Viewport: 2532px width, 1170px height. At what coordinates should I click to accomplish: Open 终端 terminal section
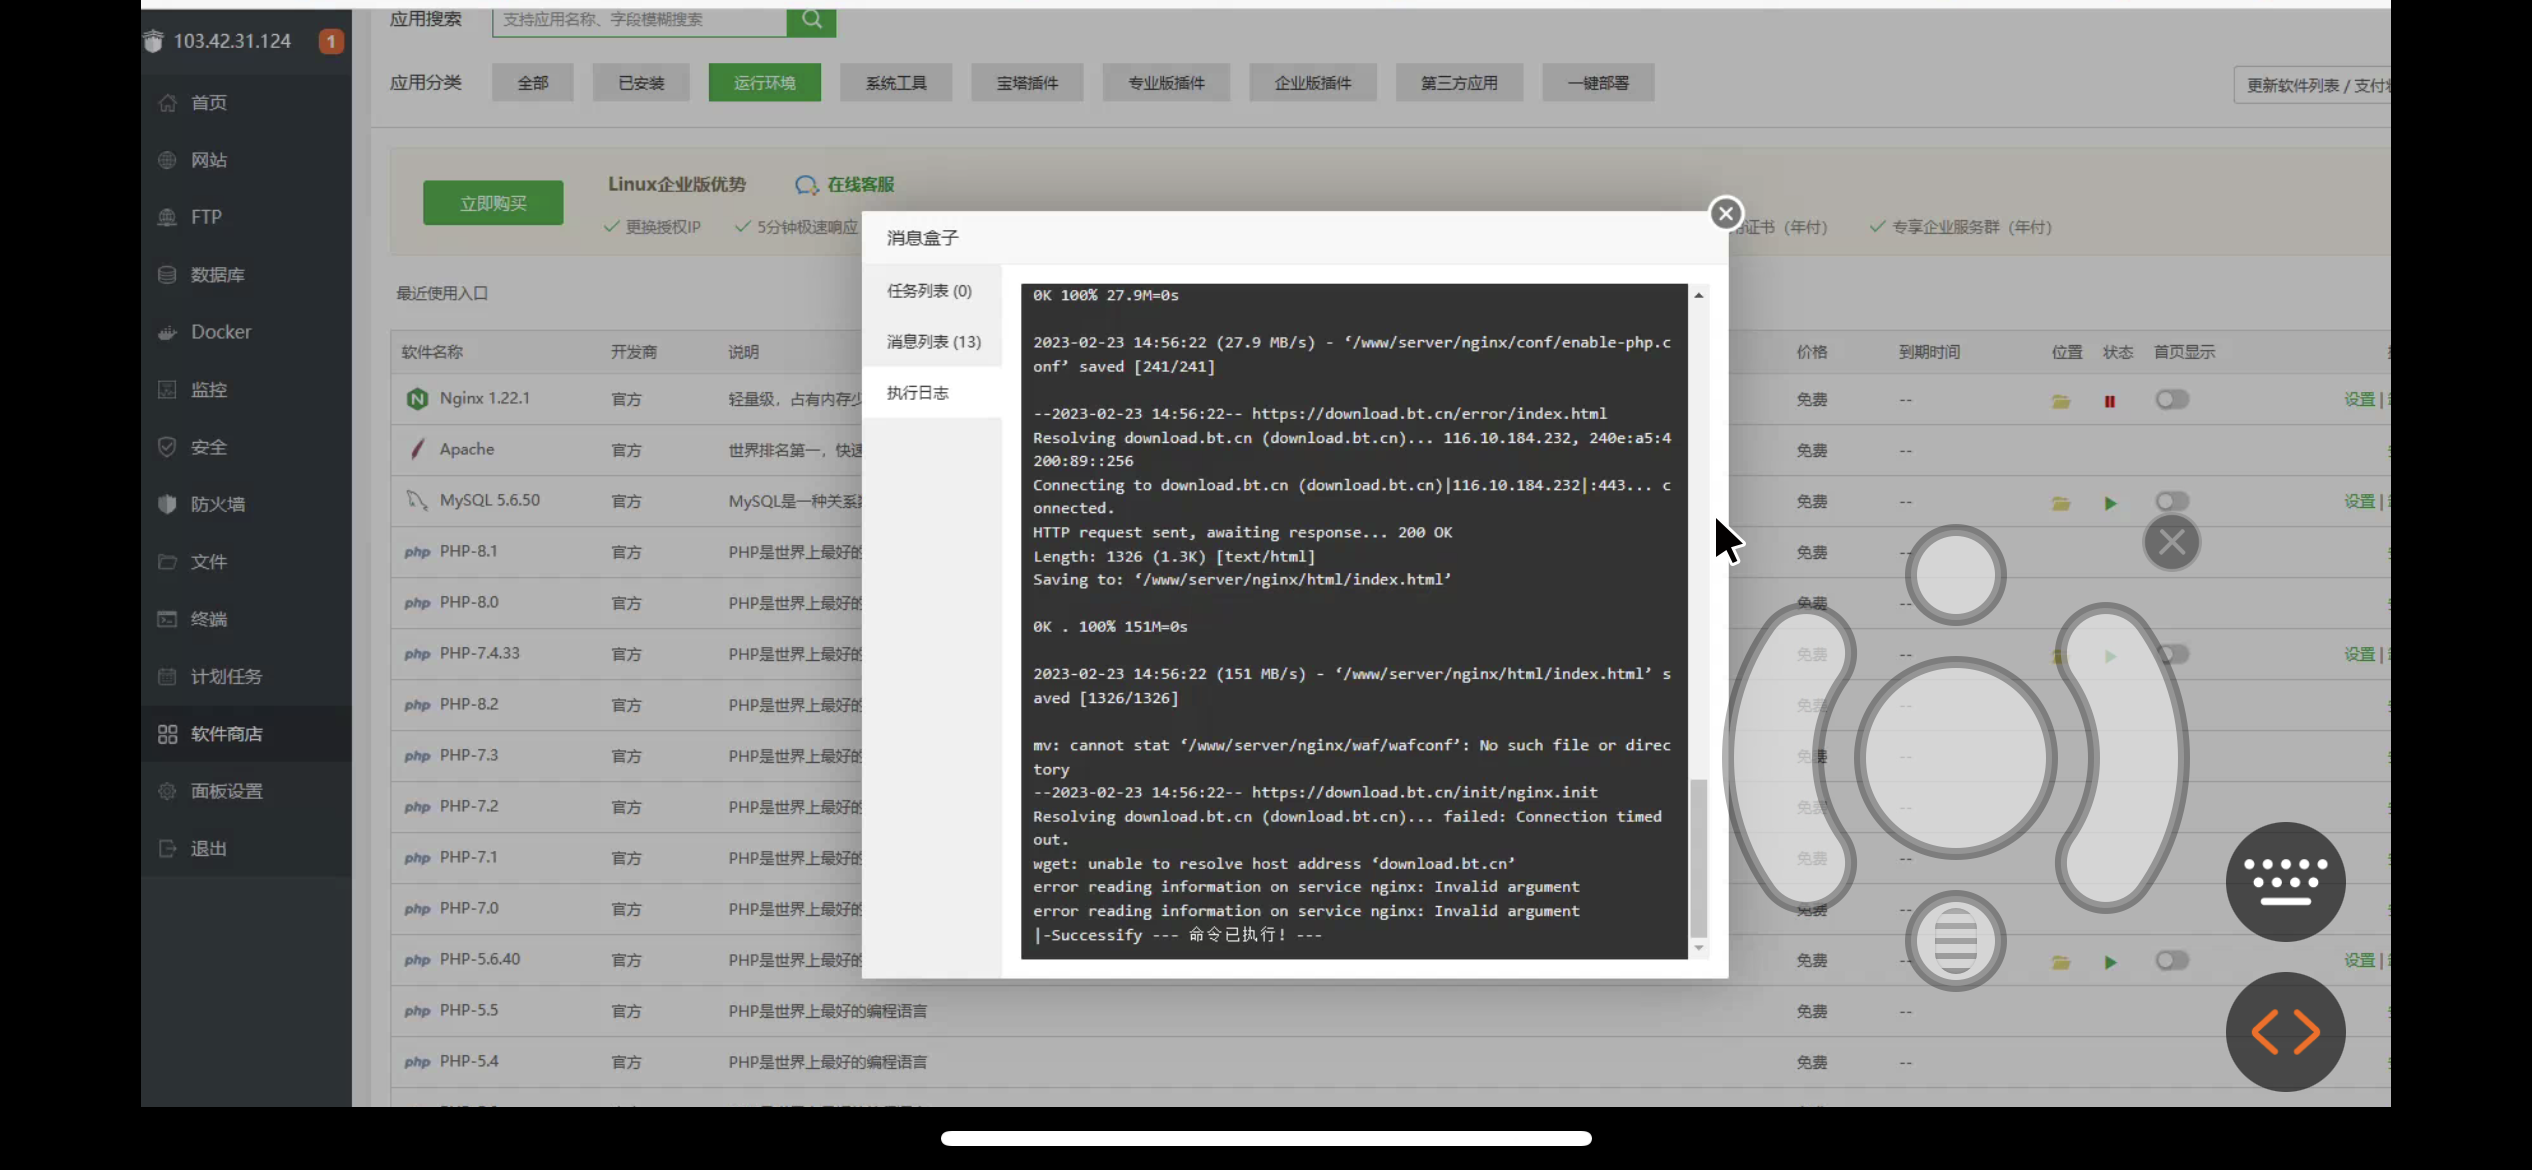click(x=245, y=619)
